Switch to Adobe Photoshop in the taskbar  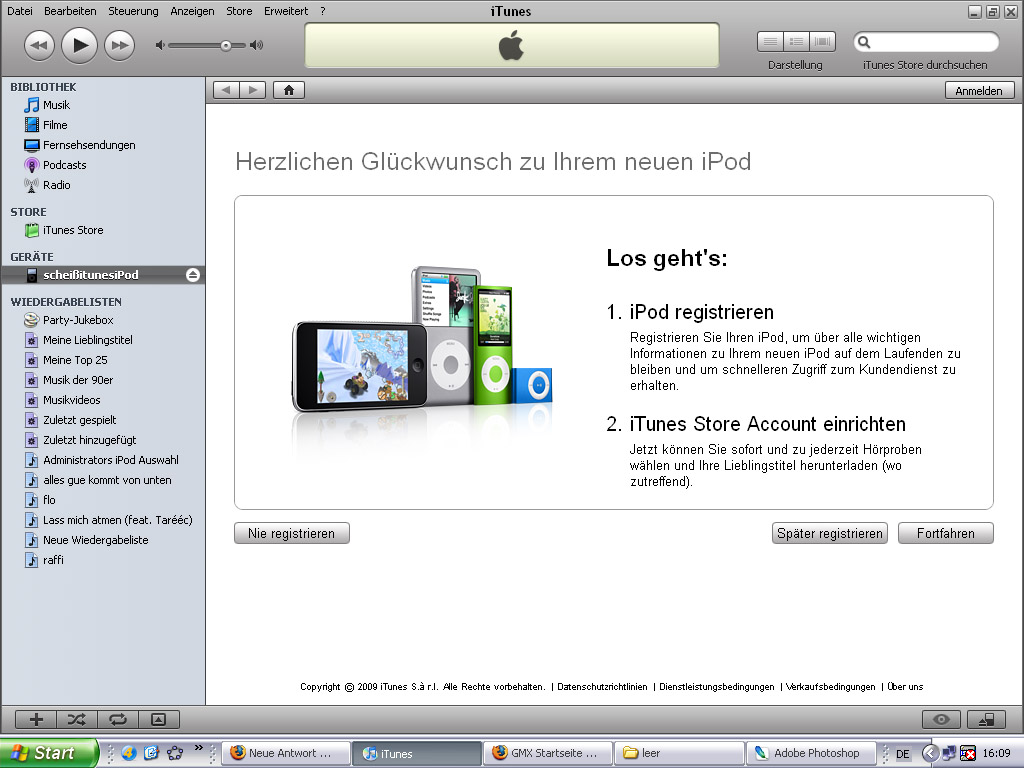pos(811,753)
